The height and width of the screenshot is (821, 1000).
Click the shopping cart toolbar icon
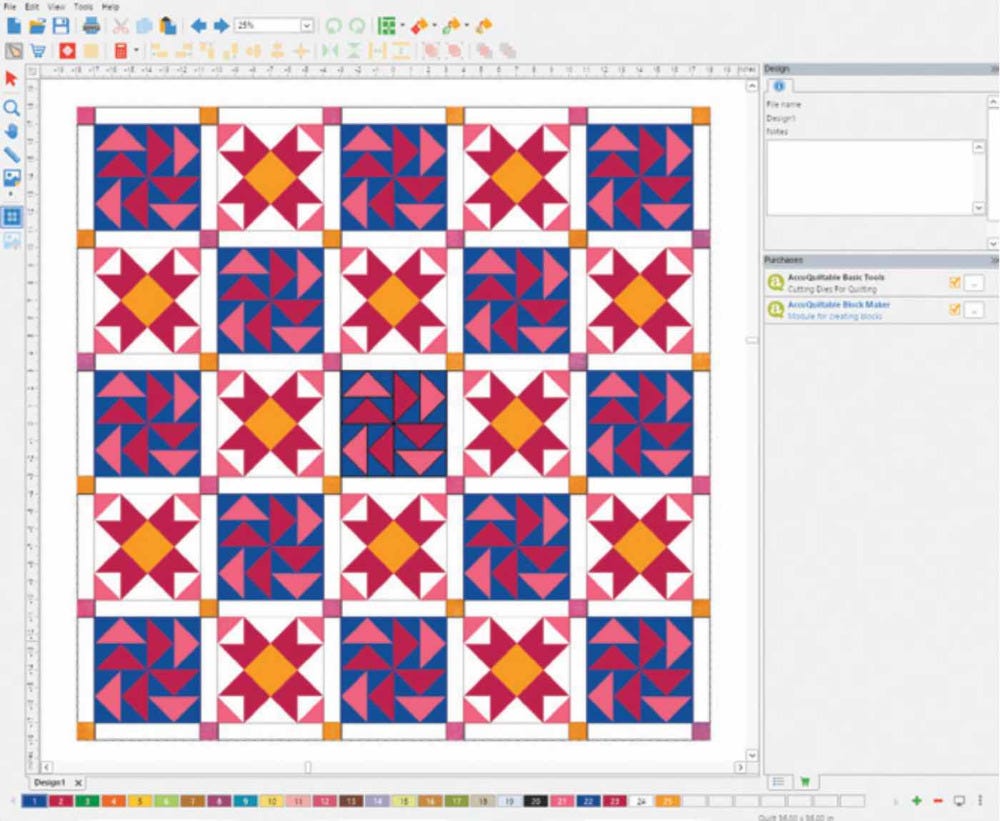click(x=38, y=50)
